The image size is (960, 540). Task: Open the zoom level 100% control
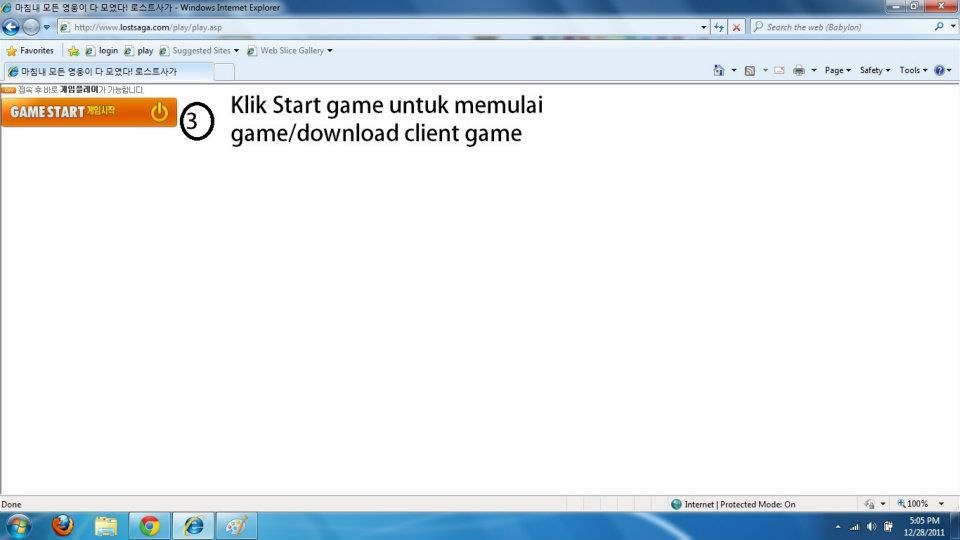point(912,504)
